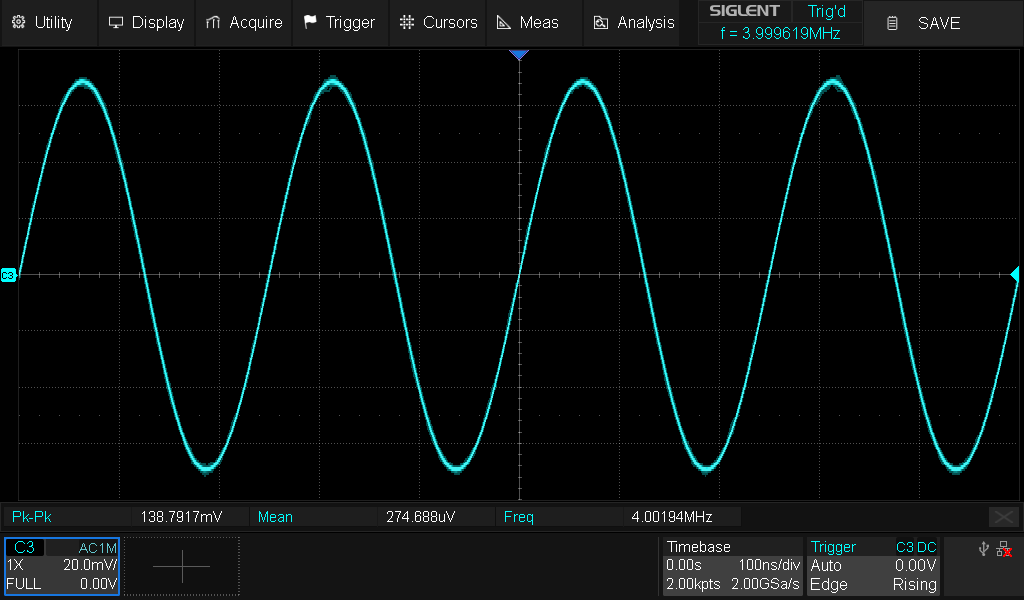Open the Timebase settings box

coord(733,566)
